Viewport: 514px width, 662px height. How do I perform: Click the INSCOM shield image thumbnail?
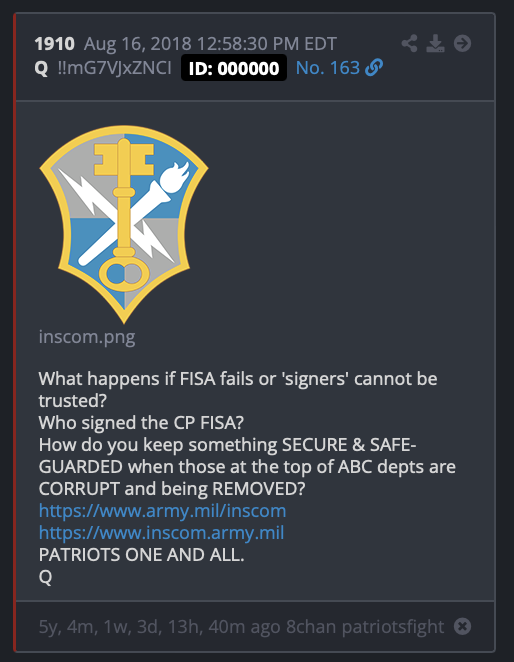pyautogui.click(x=124, y=224)
